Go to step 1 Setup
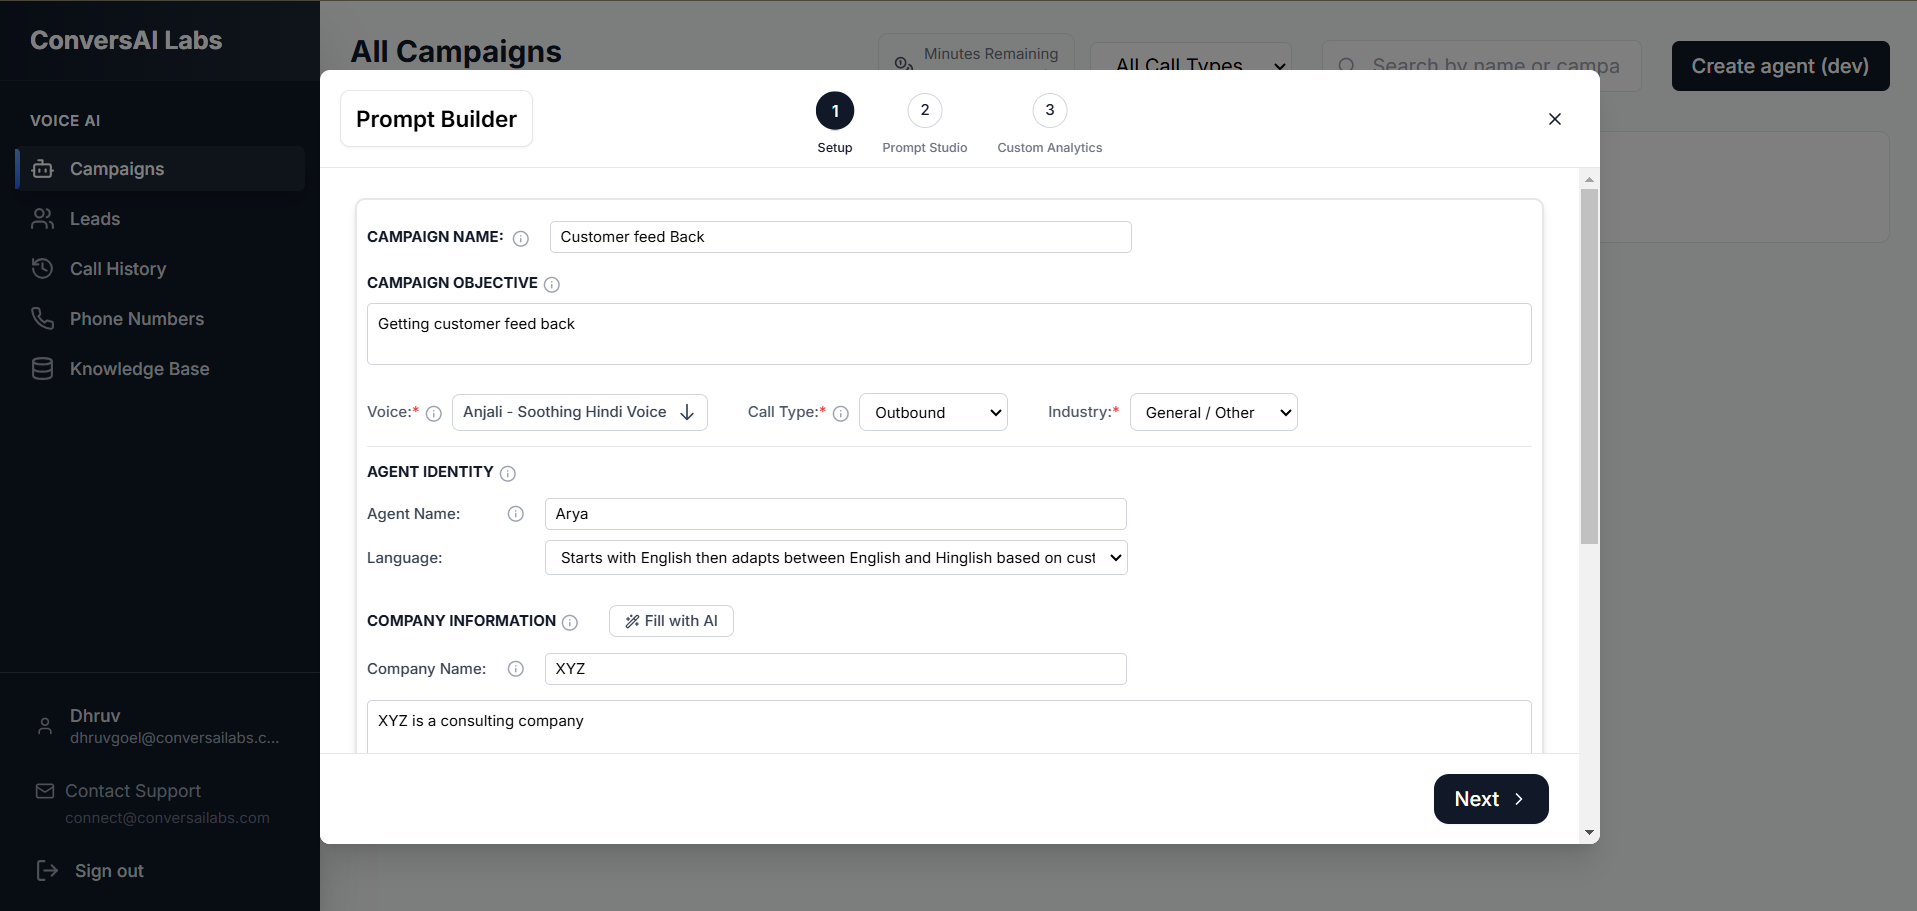This screenshot has height=911, width=1917. point(835,111)
